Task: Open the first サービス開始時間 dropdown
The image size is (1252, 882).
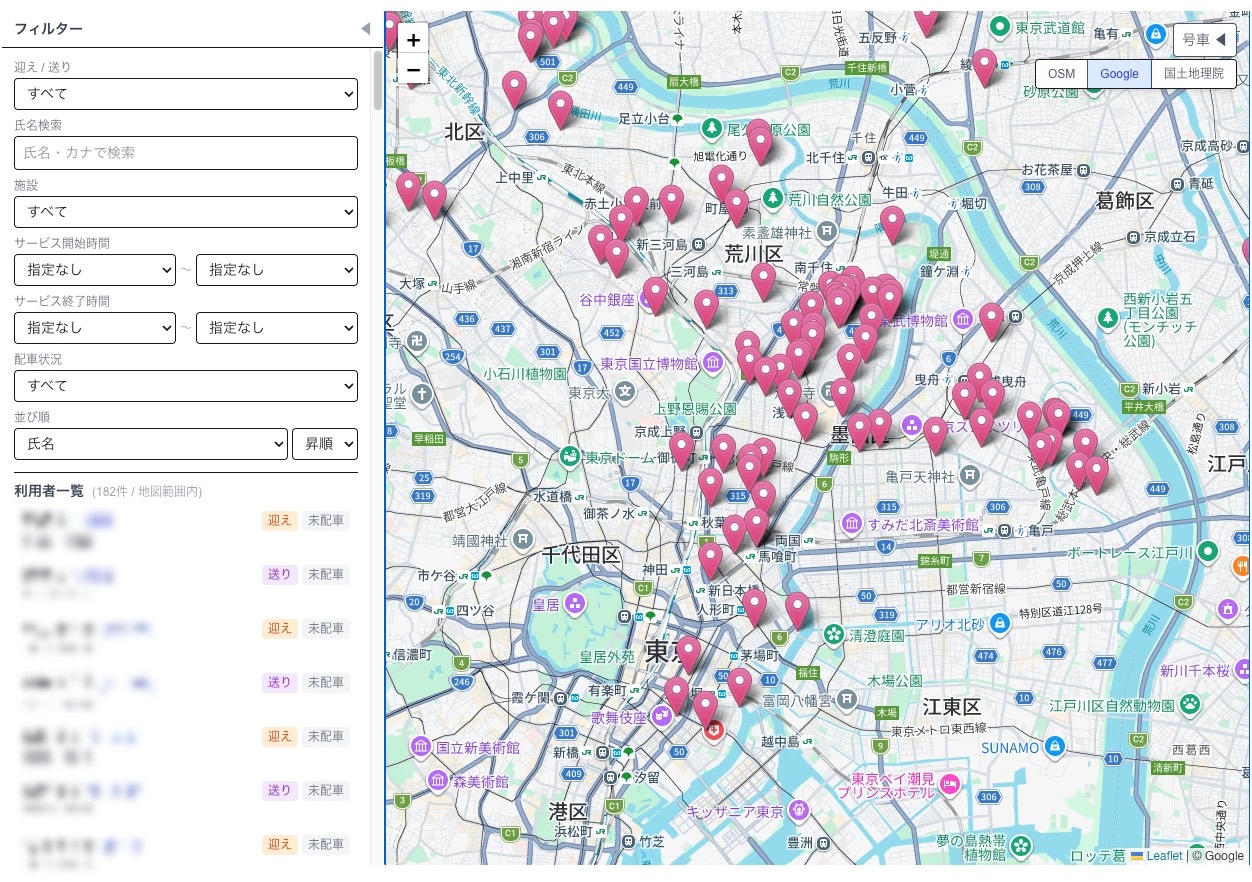Action: point(95,270)
